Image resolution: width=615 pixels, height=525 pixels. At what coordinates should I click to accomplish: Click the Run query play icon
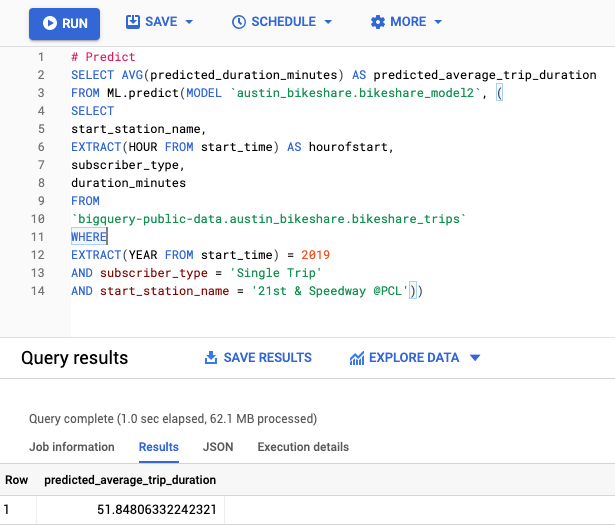[49, 22]
